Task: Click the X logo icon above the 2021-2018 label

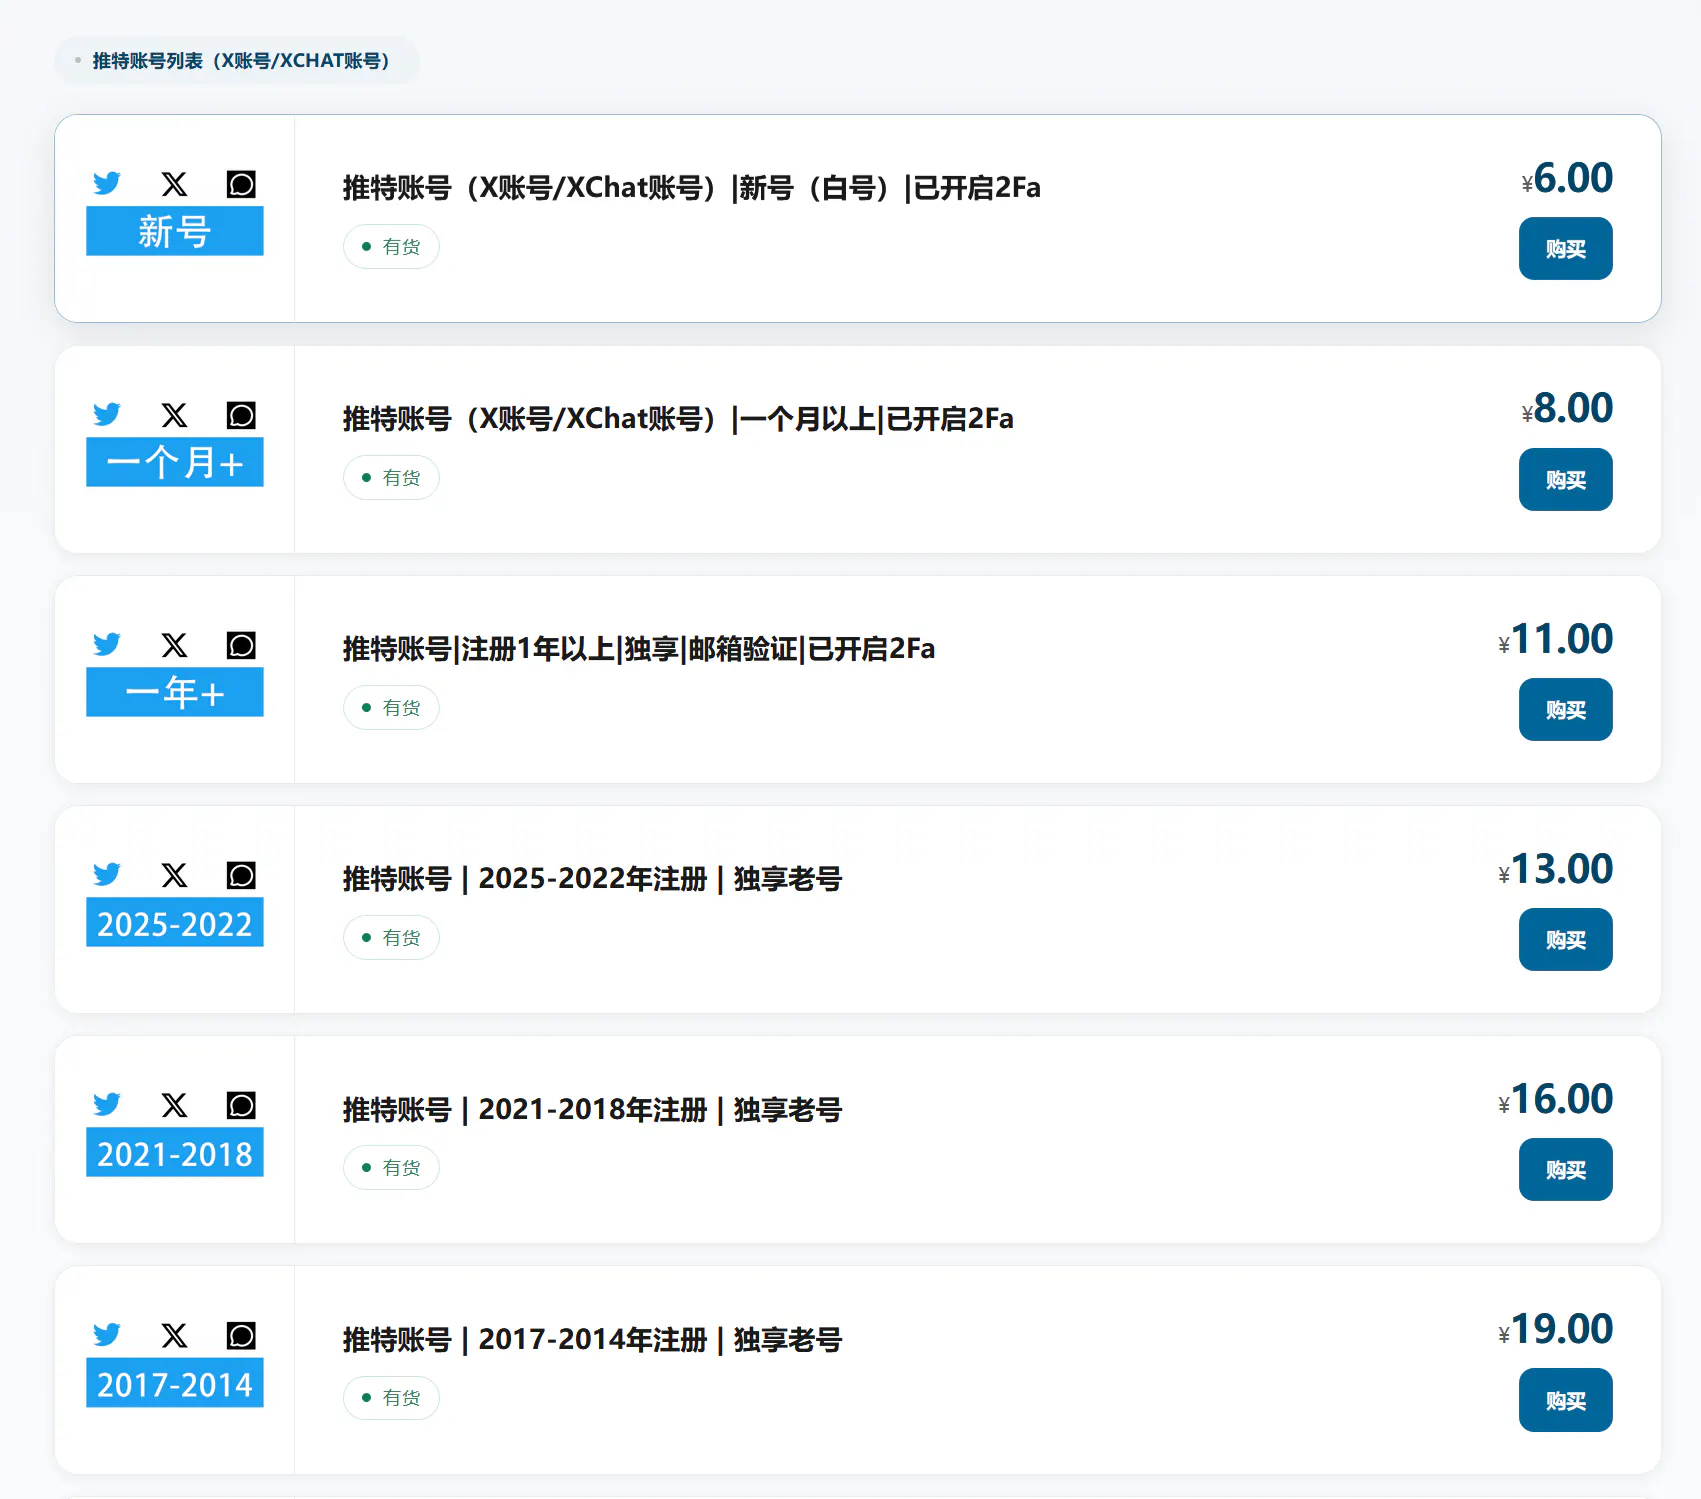Action: tap(174, 1105)
